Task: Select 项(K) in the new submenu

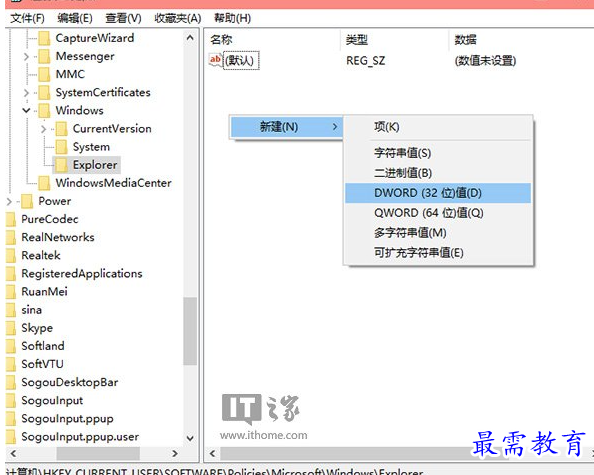Action: (x=438, y=127)
